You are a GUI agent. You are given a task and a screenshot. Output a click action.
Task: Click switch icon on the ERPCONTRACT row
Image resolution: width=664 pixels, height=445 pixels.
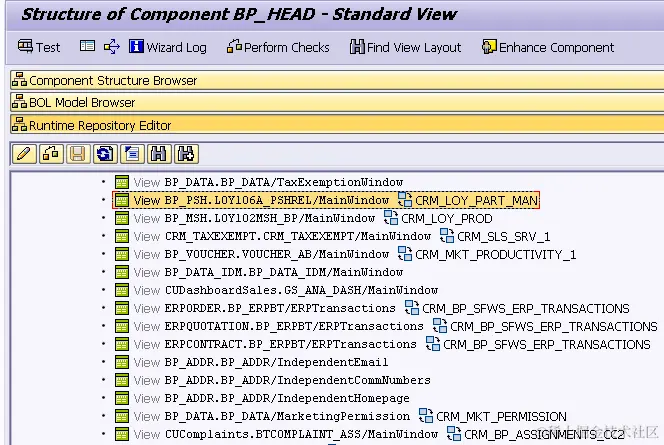pyautogui.click(x=433, y=343)
